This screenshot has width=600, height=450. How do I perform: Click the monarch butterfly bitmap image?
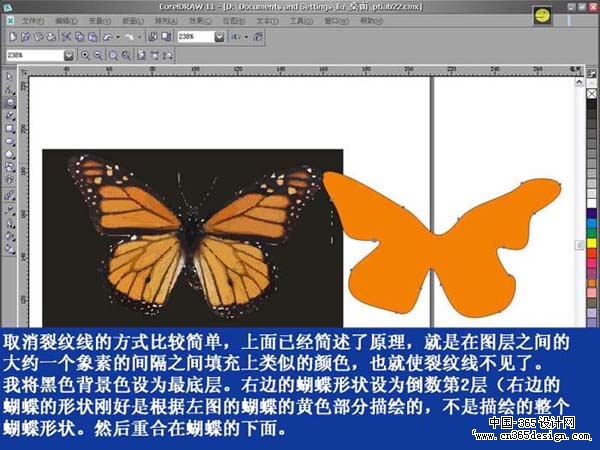192,238
